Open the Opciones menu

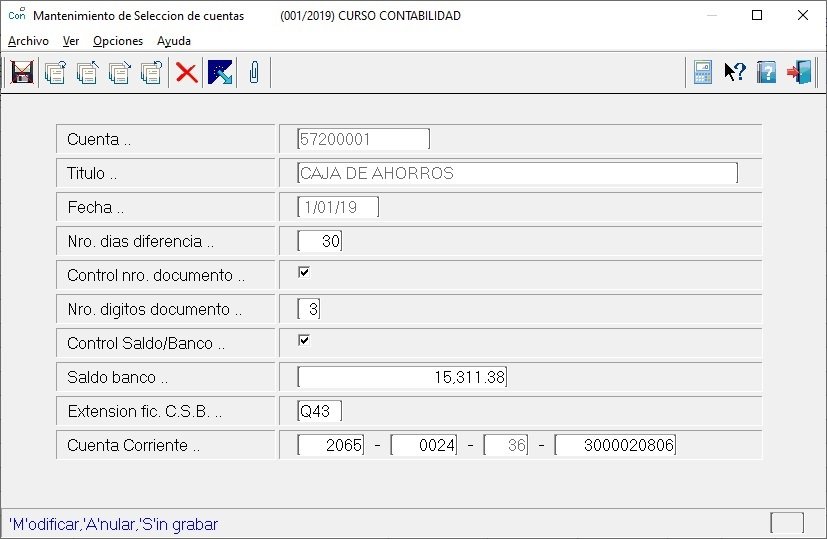[118, 41]
